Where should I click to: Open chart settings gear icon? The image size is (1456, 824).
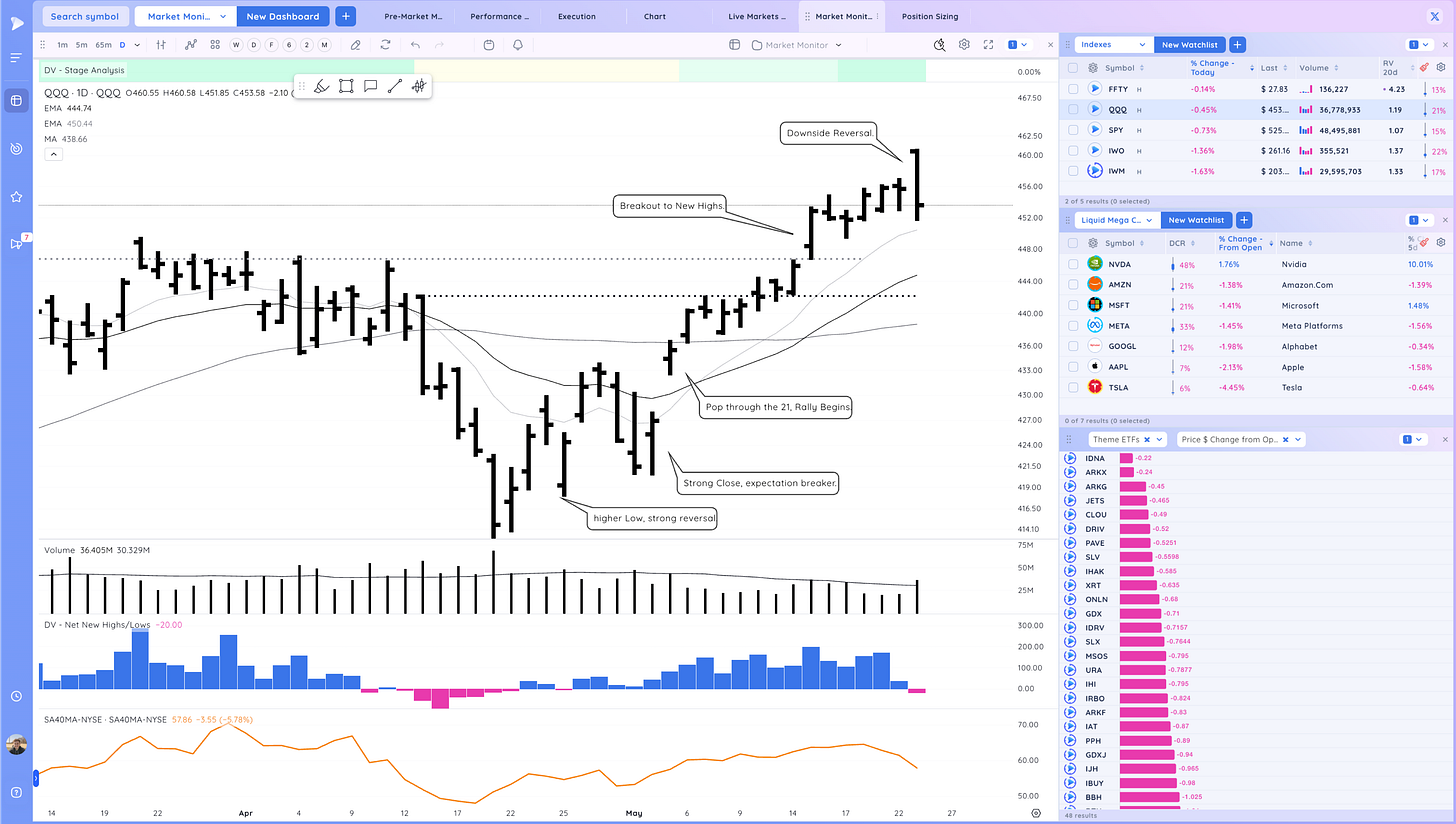tap(964, 45)
